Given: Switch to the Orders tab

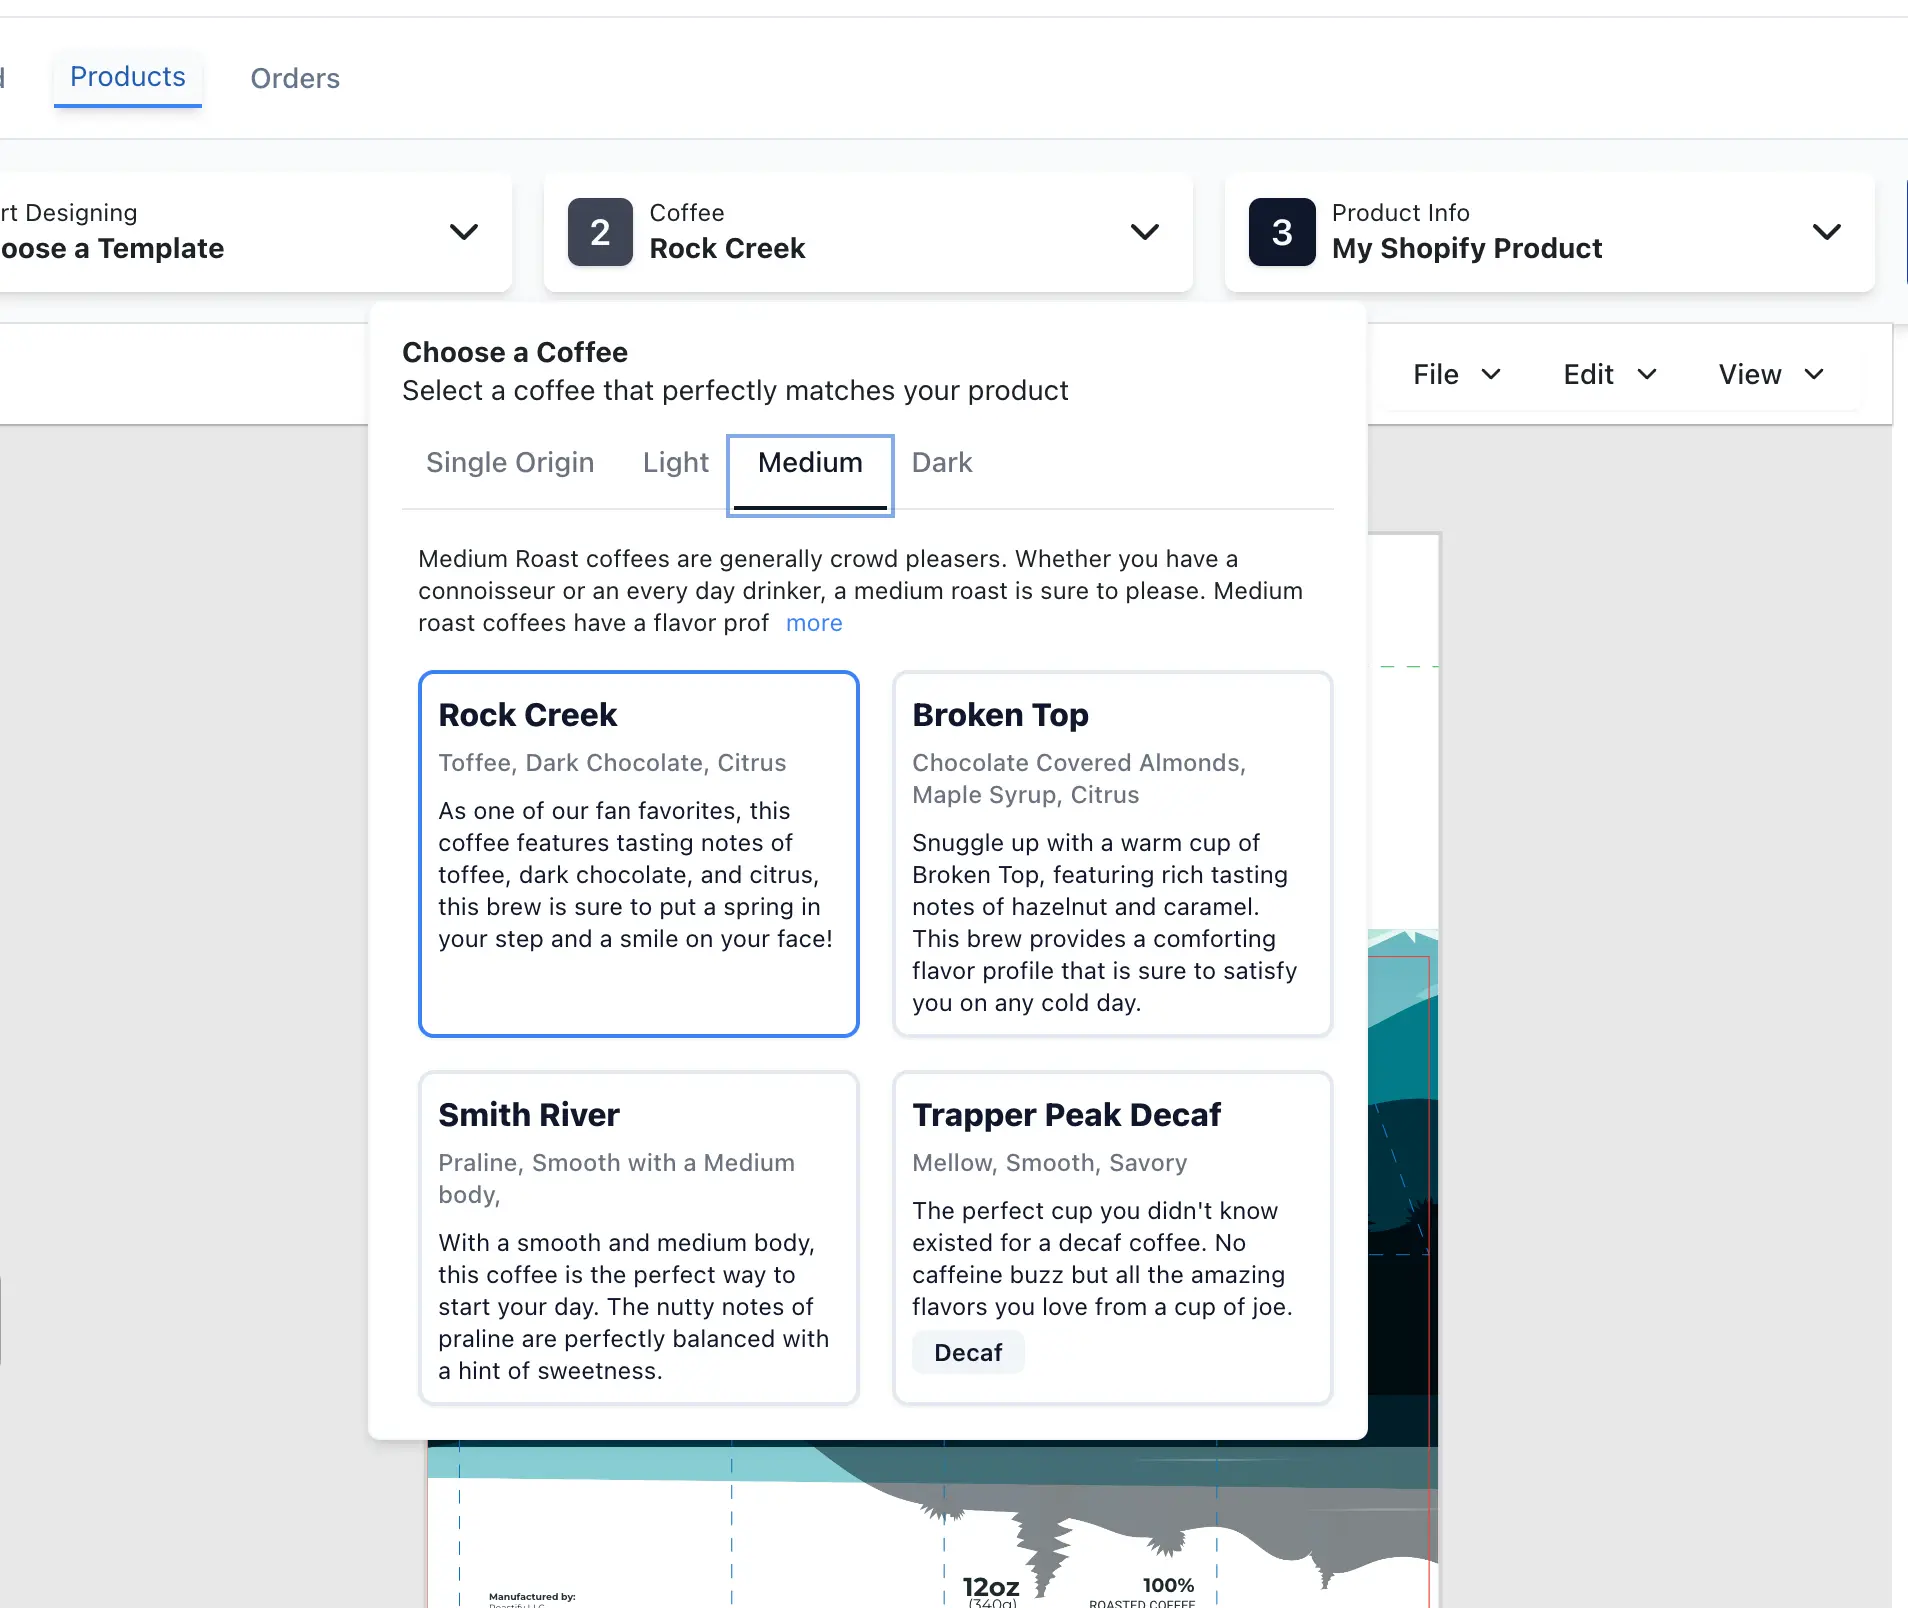Looking at the screenshot, I should tap(295, 78).
